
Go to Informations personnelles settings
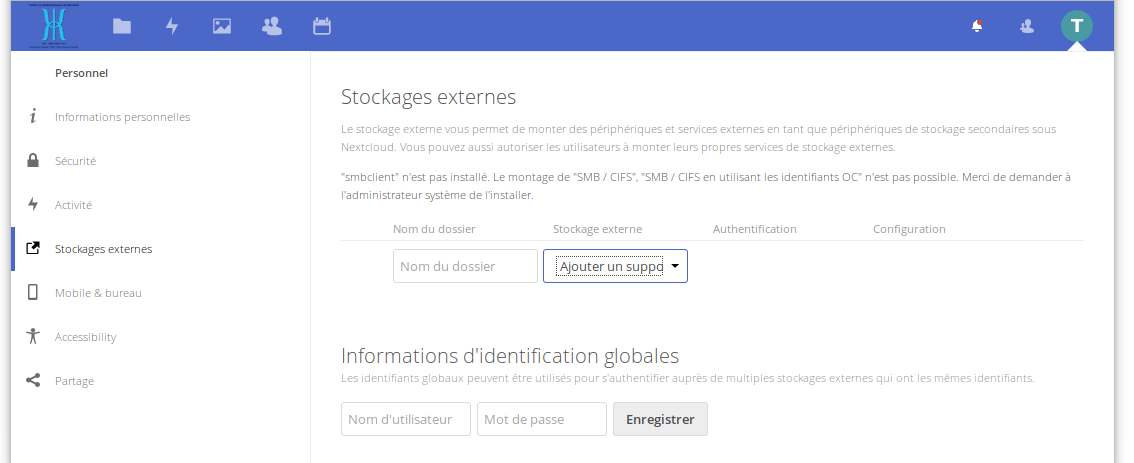point(122,117)
